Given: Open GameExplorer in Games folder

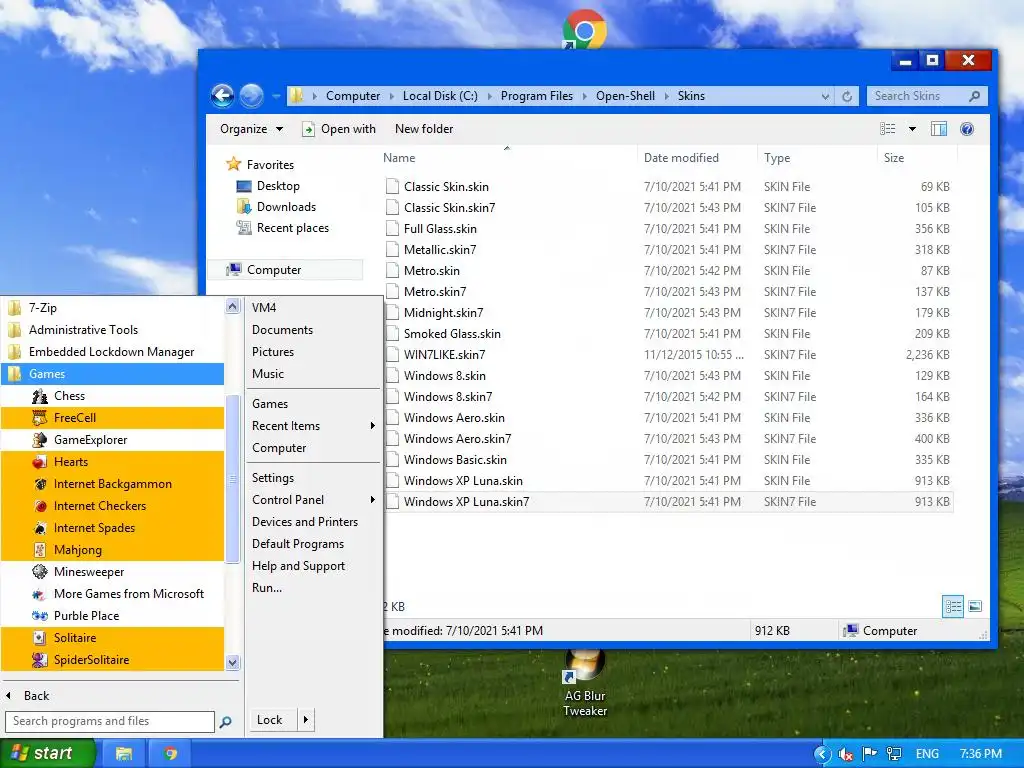Looking at the screenshot, I should (x=112, y=440).
